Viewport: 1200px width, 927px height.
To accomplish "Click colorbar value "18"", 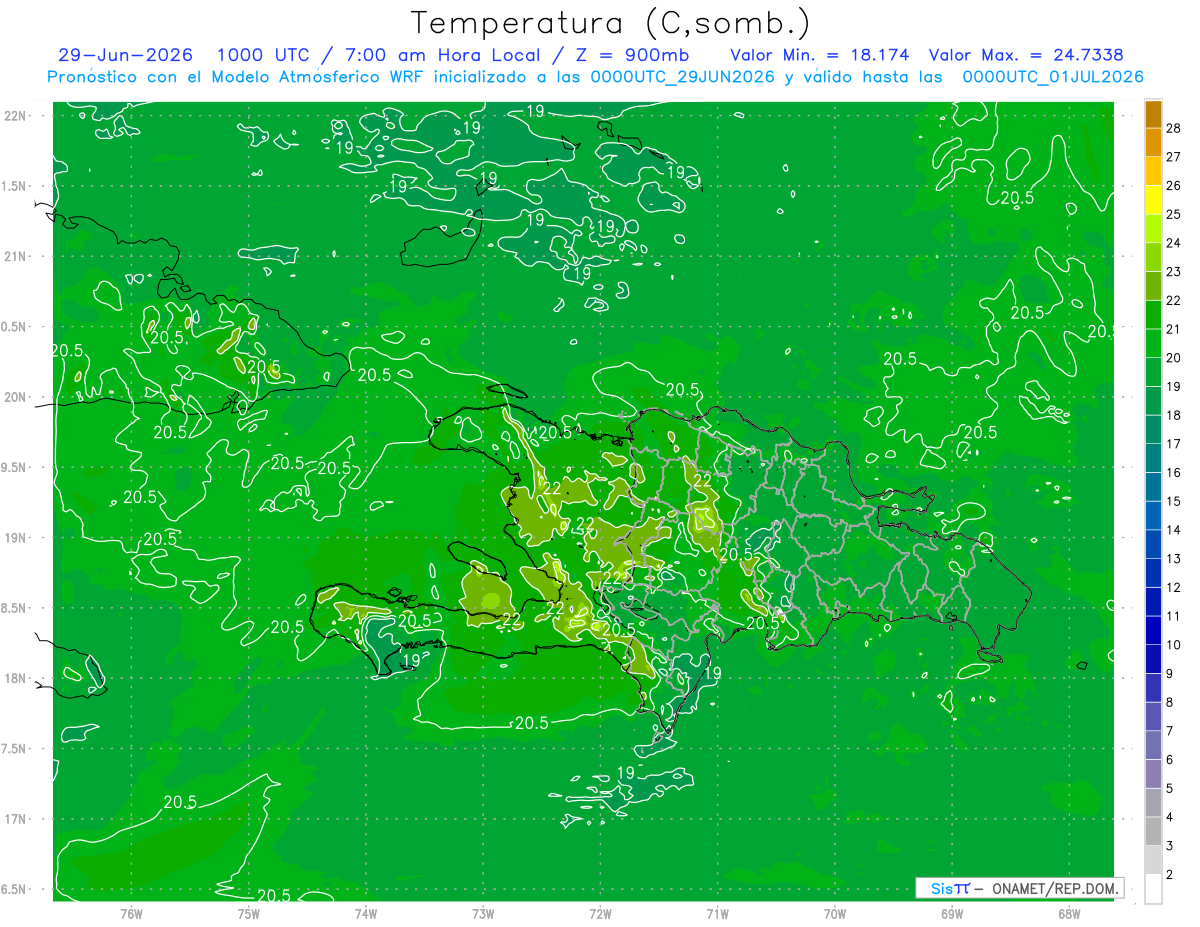I will pos(1173,415).
